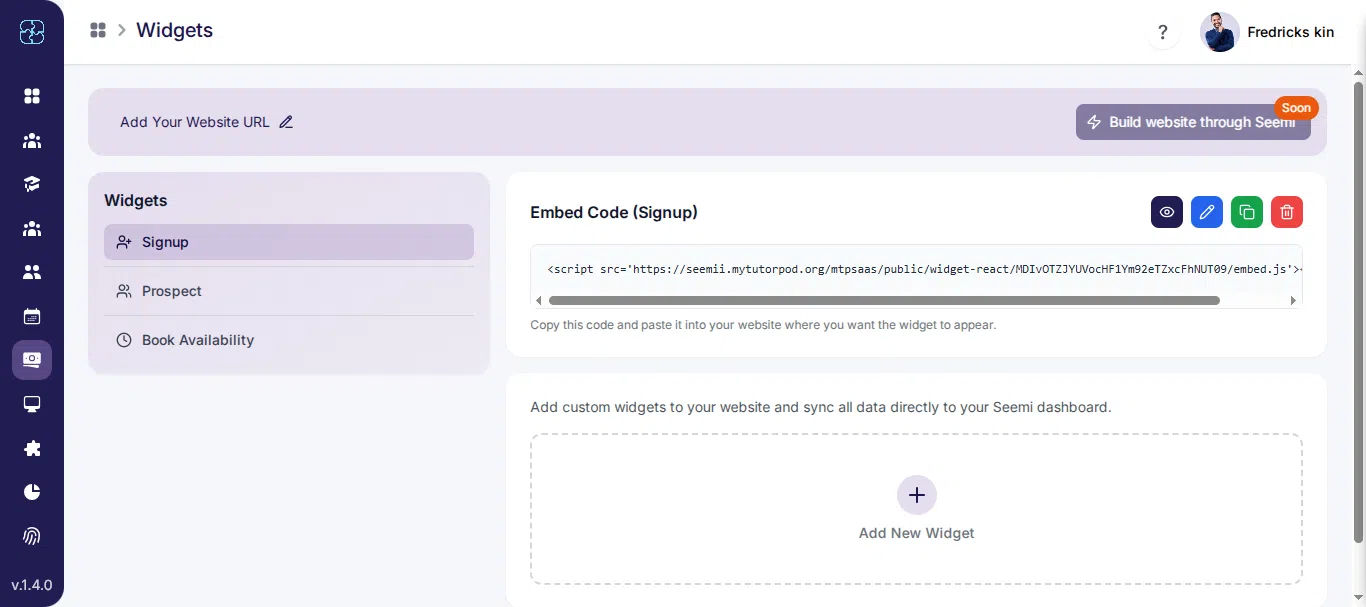Click the Copy this code instruction text
Viewport: 1366px width, 607px height.
pyautogui.click(x=763, y=325)
